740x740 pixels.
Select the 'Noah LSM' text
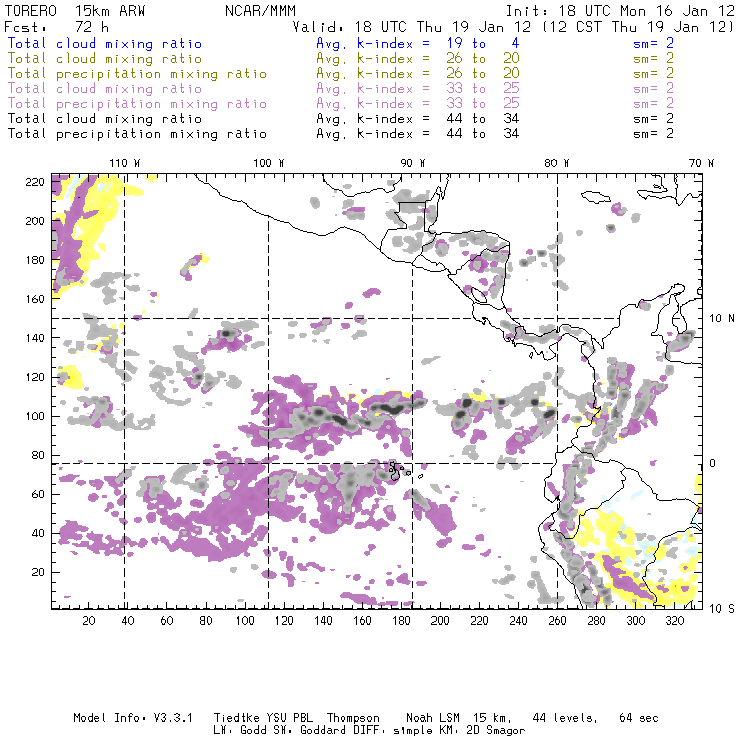[x=433, y=718]
